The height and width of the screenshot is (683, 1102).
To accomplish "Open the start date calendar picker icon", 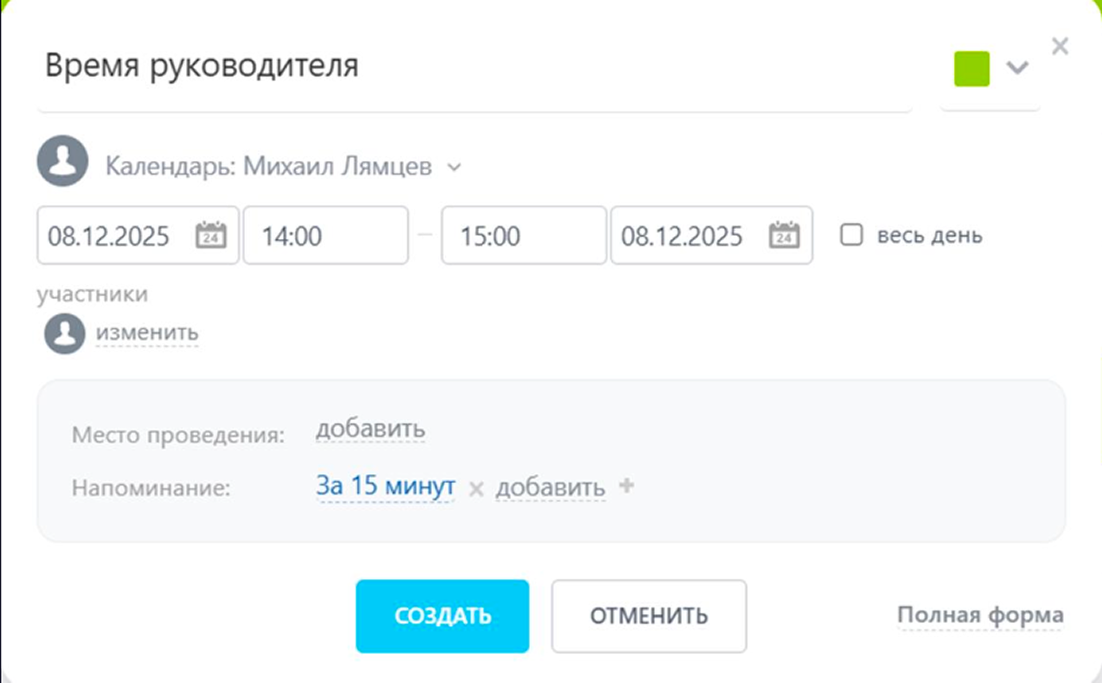I will 210,235.
